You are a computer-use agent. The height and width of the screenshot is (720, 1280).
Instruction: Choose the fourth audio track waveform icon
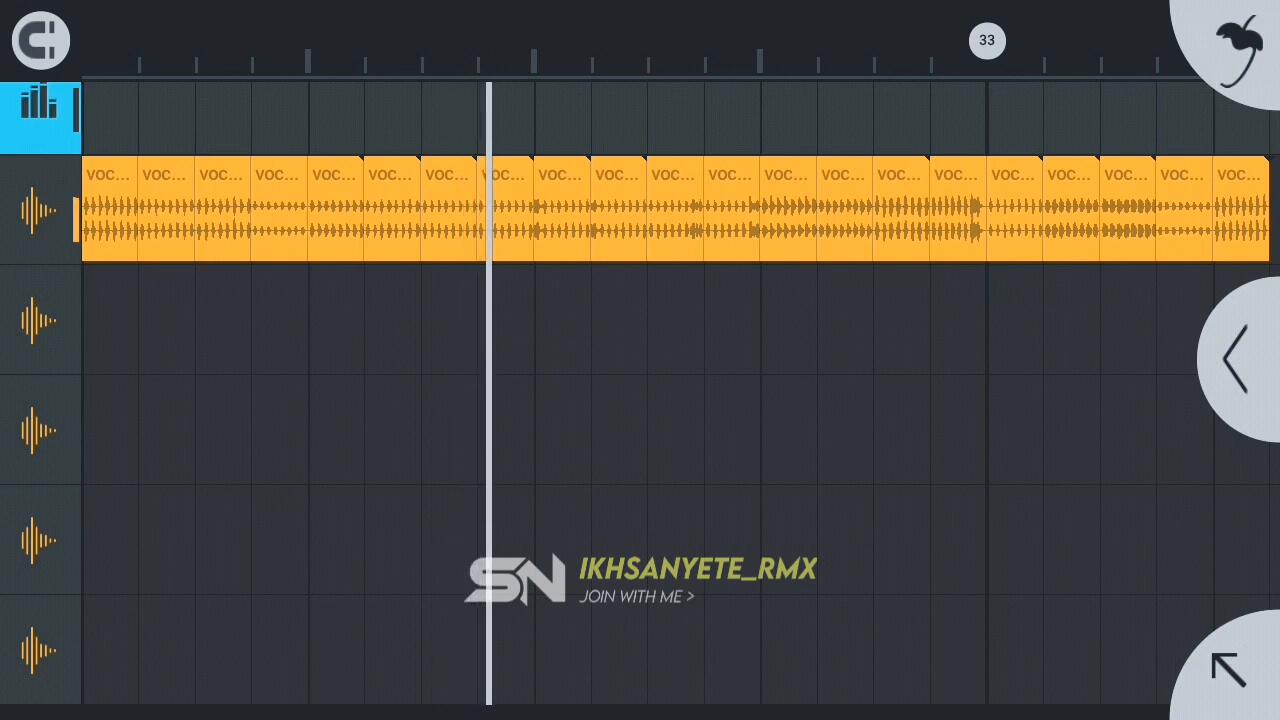pos(38,540)
